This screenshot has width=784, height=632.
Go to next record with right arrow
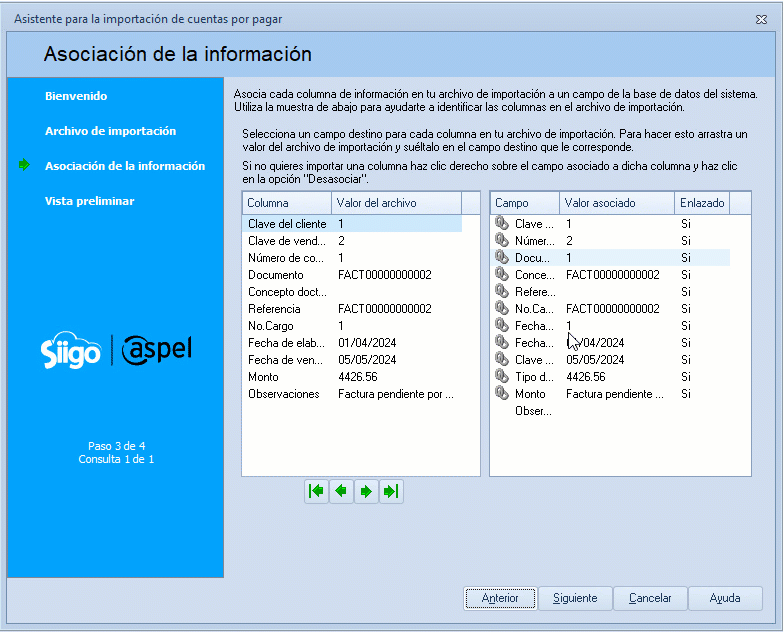[x=366, y=491]
